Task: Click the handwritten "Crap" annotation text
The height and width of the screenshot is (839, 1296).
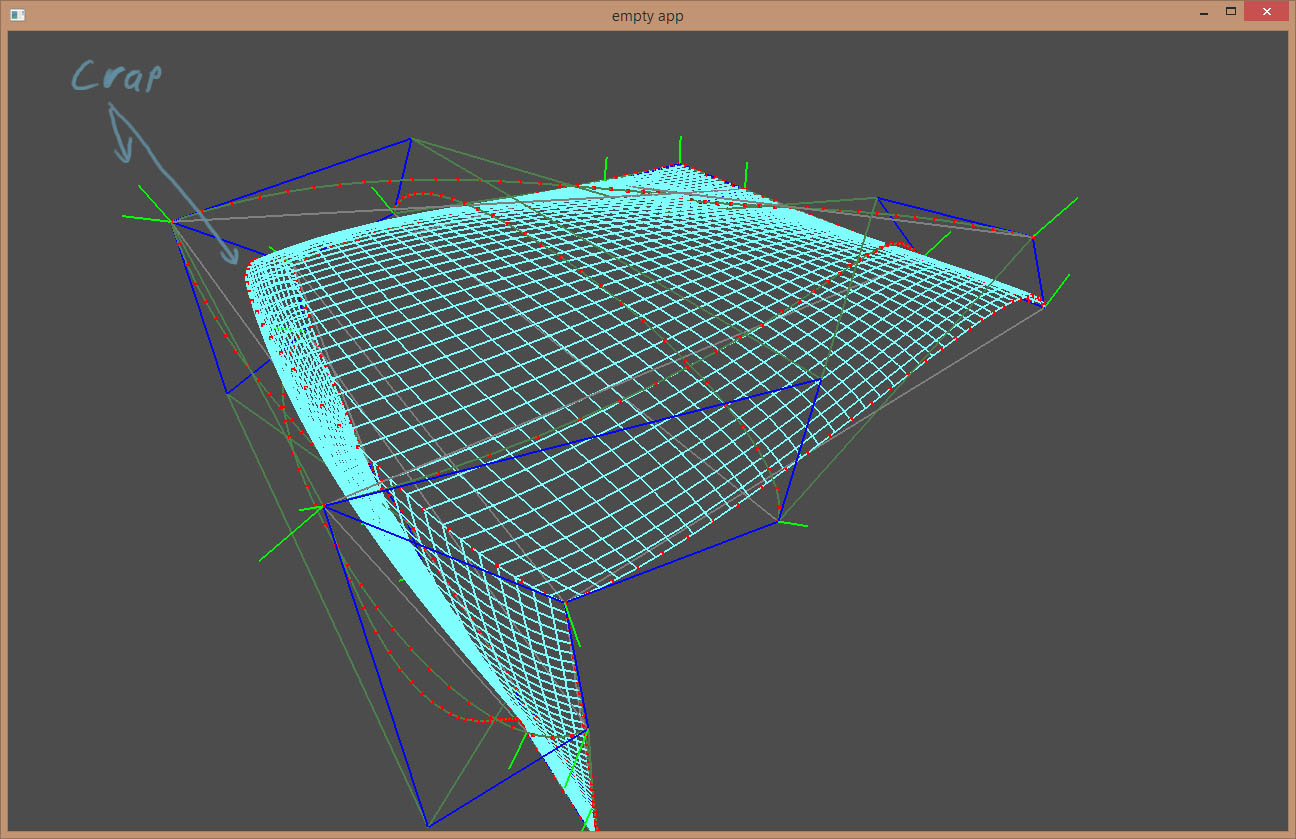Action: [x=116, y=75]
